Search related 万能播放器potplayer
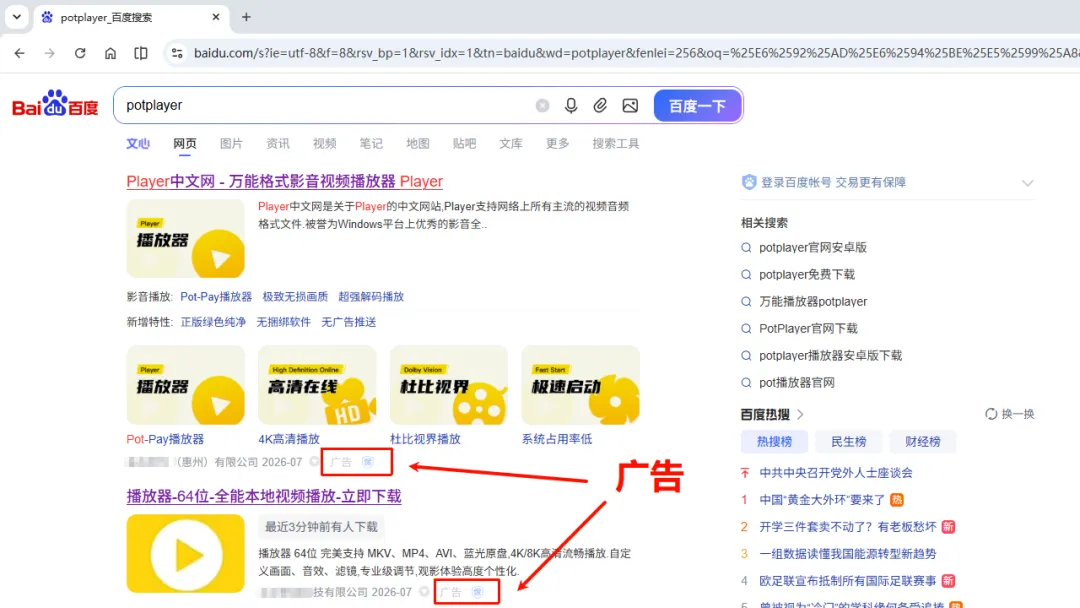Image resolution: width=1080 pixels, height=608 pixels. click(x=813, y=302)
